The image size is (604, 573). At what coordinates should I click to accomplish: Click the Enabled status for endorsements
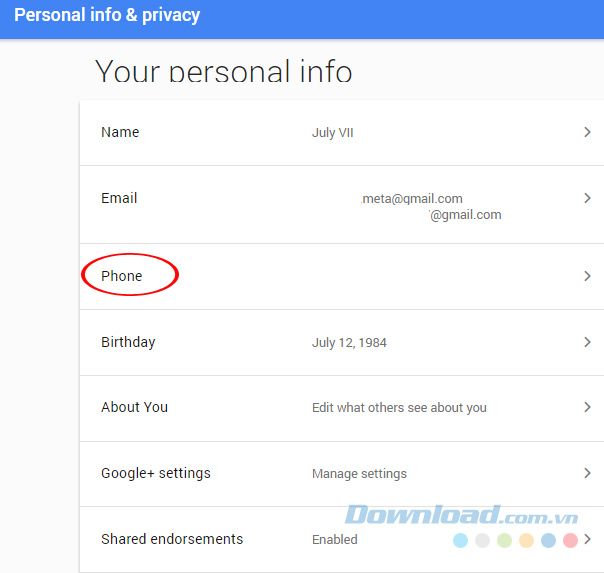[x=334, y=540]
